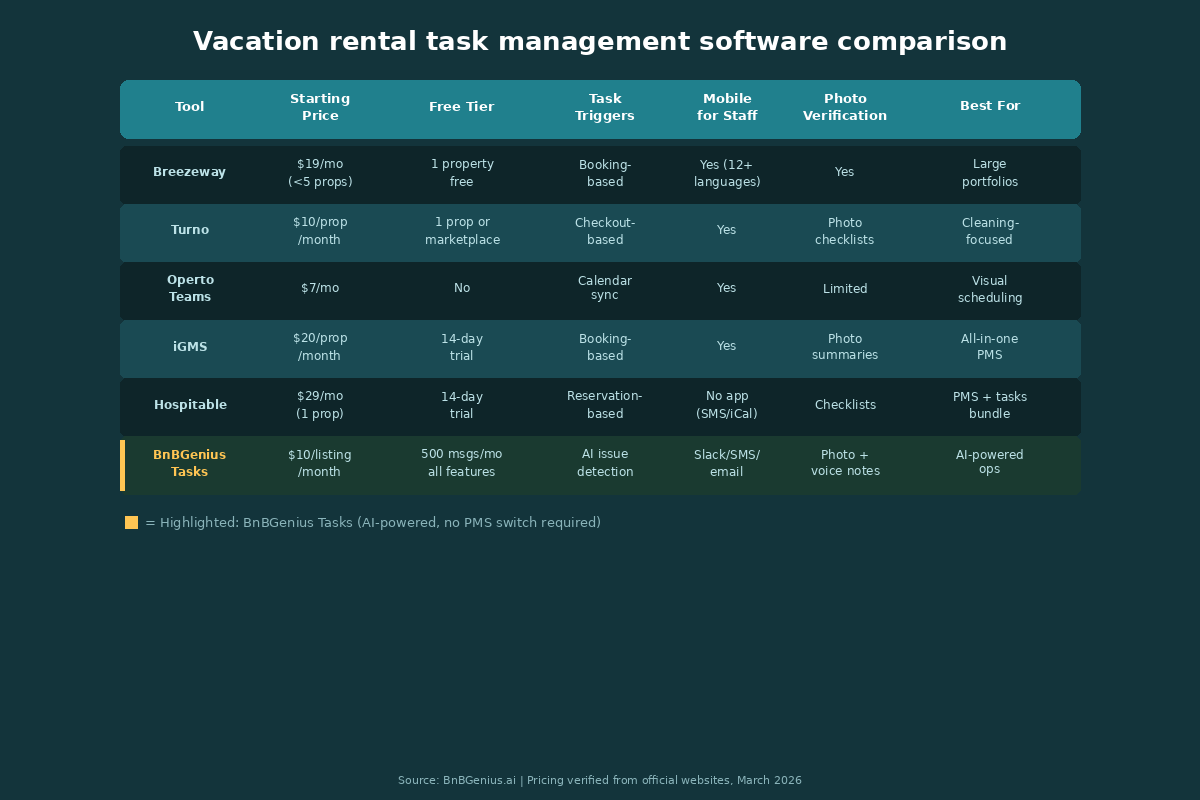Click the highlighted 'BnBGenius Tasks' name
The height and width of the screenshot is (800, 1200).
(189, 463)
